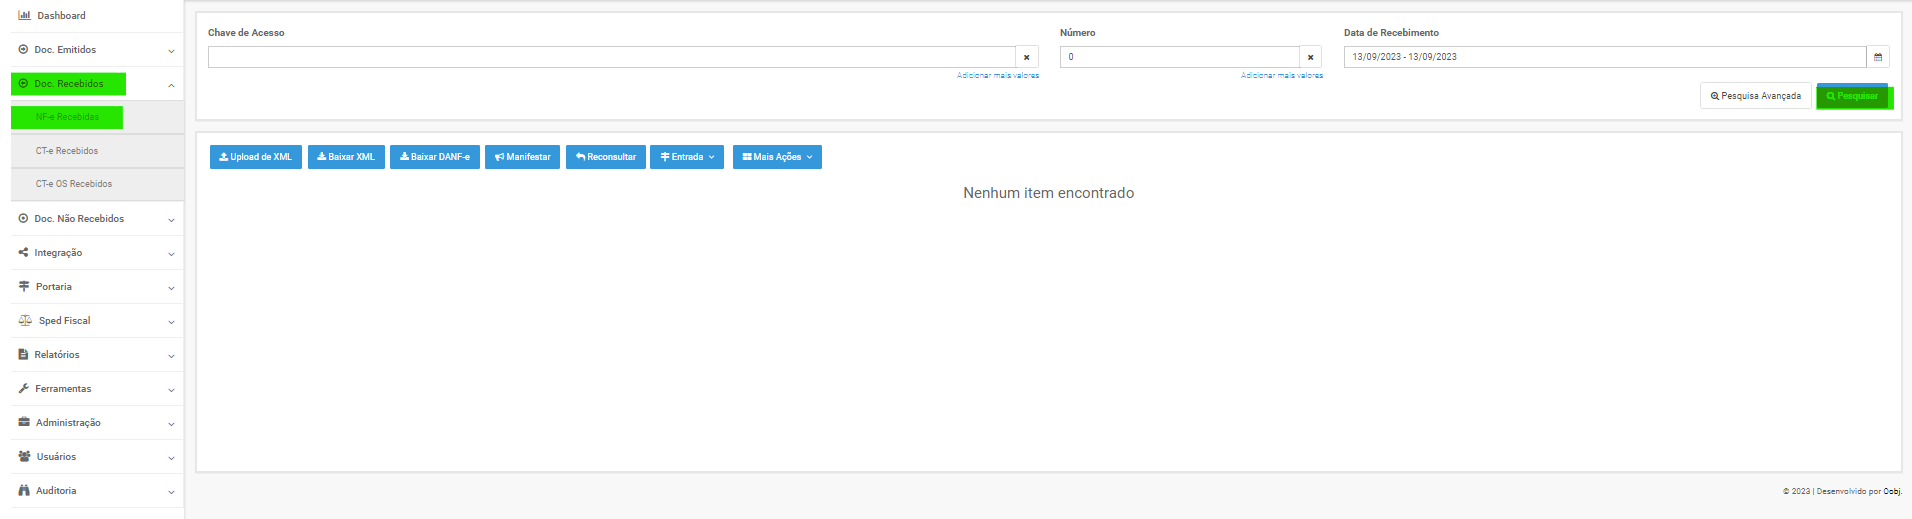The width and height of the screenshot is (1912, 519).
Task: Click the calendar icon beside date range
Action: pos(1877,57)
